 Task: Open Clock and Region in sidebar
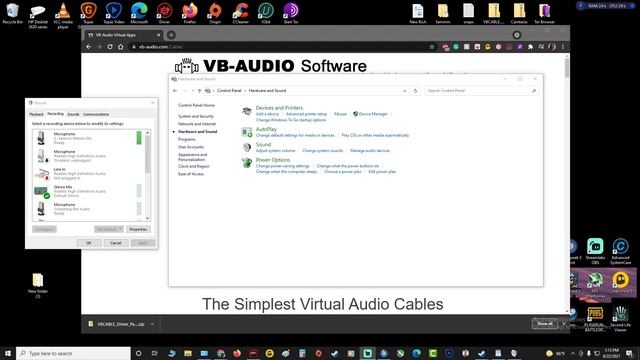[x=193, y=166]
